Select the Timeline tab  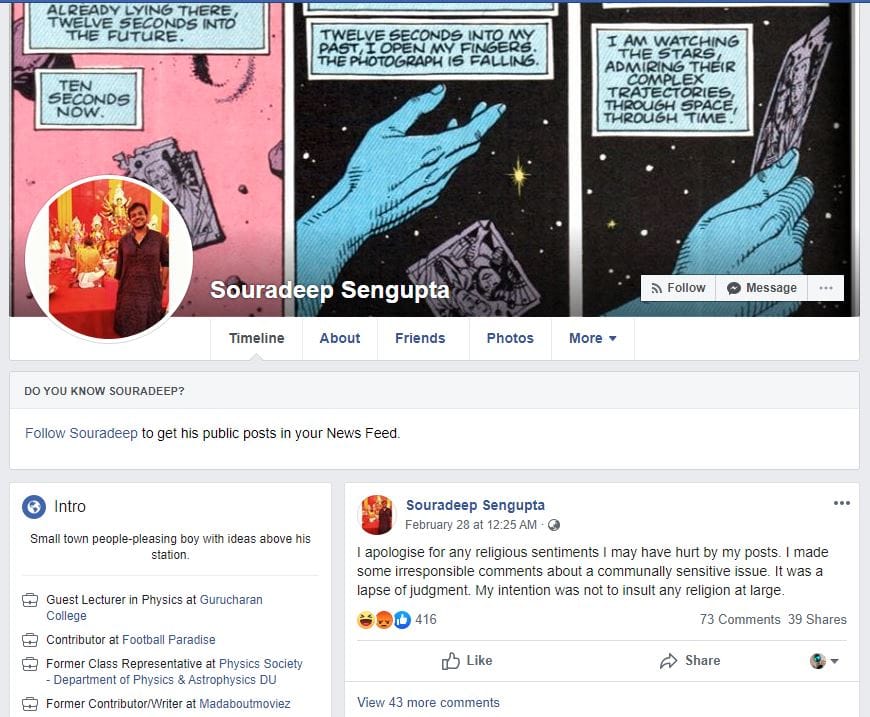coord(256,338)
